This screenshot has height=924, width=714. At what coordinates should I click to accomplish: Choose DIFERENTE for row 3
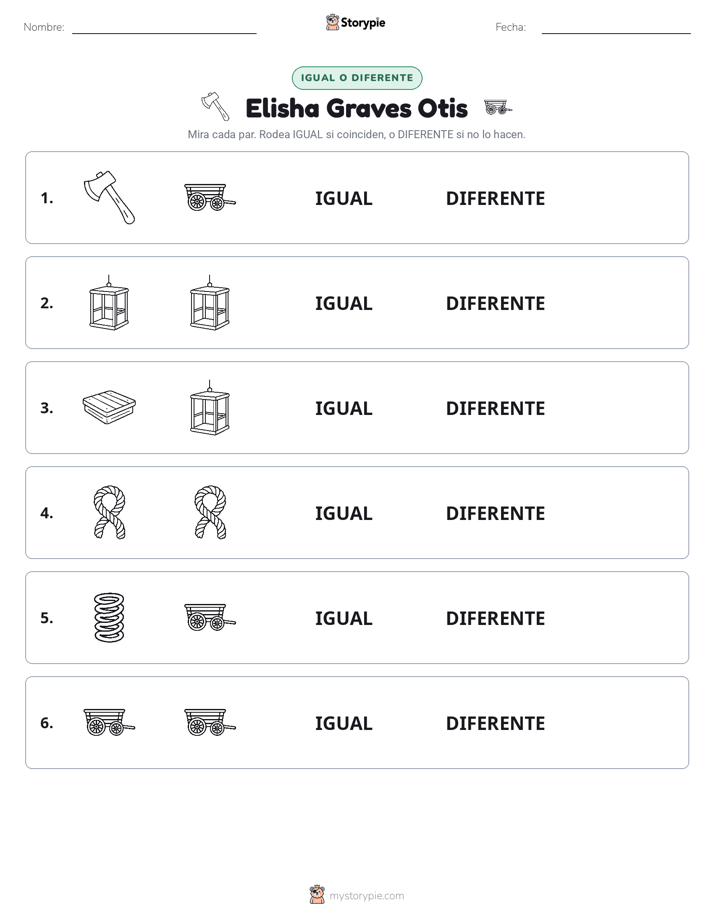point(495,408)
